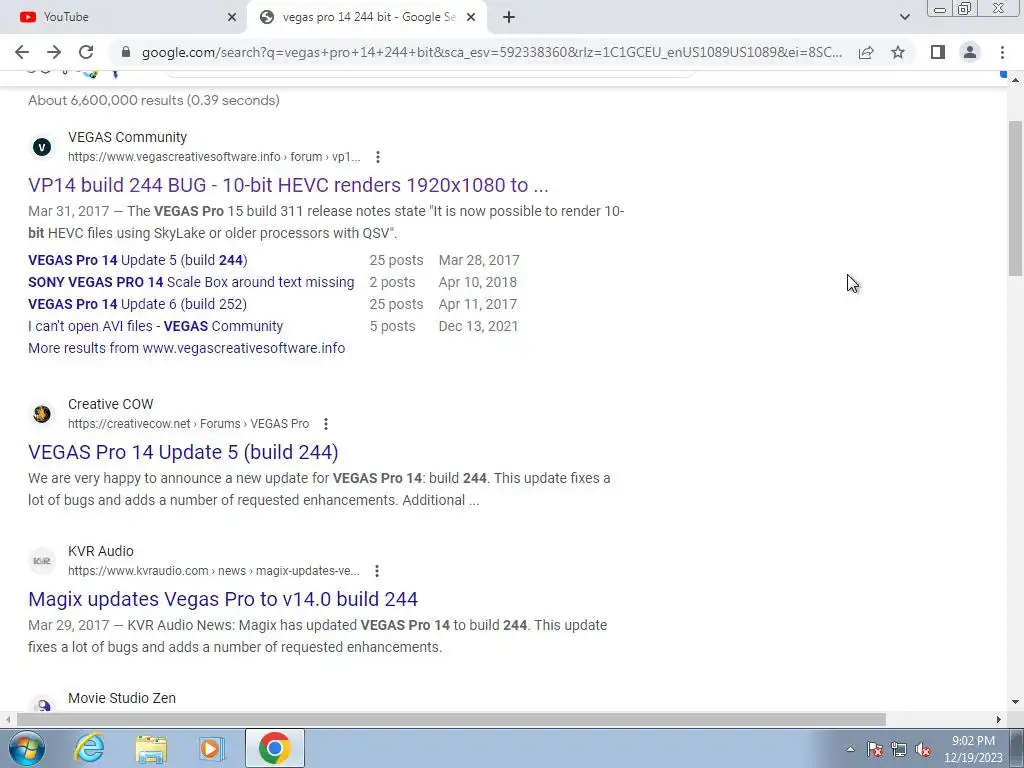Click the vegascreativesoftware.info URL breadcrumb

214,157
